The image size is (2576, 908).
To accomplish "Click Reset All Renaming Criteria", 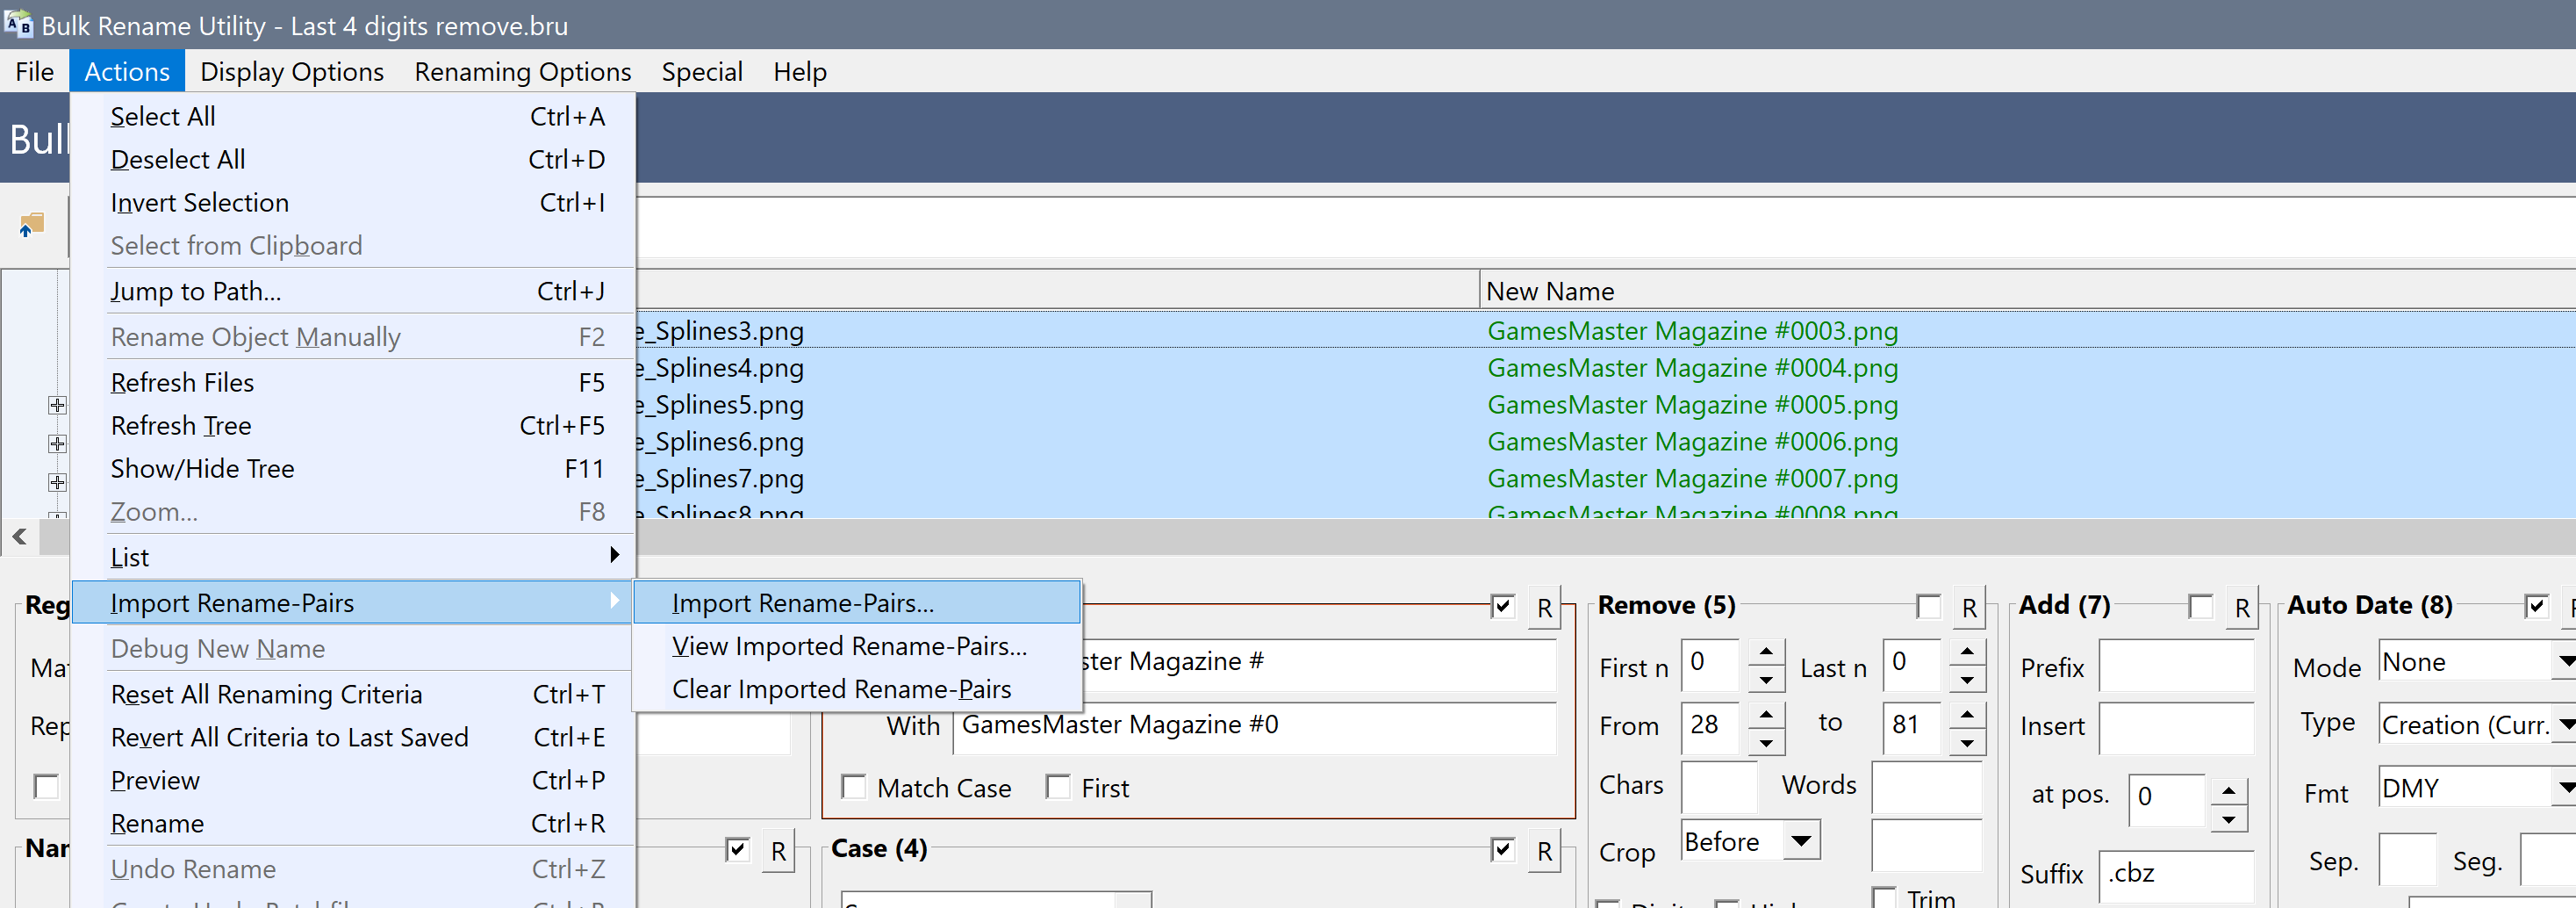I will coord(354,694).
